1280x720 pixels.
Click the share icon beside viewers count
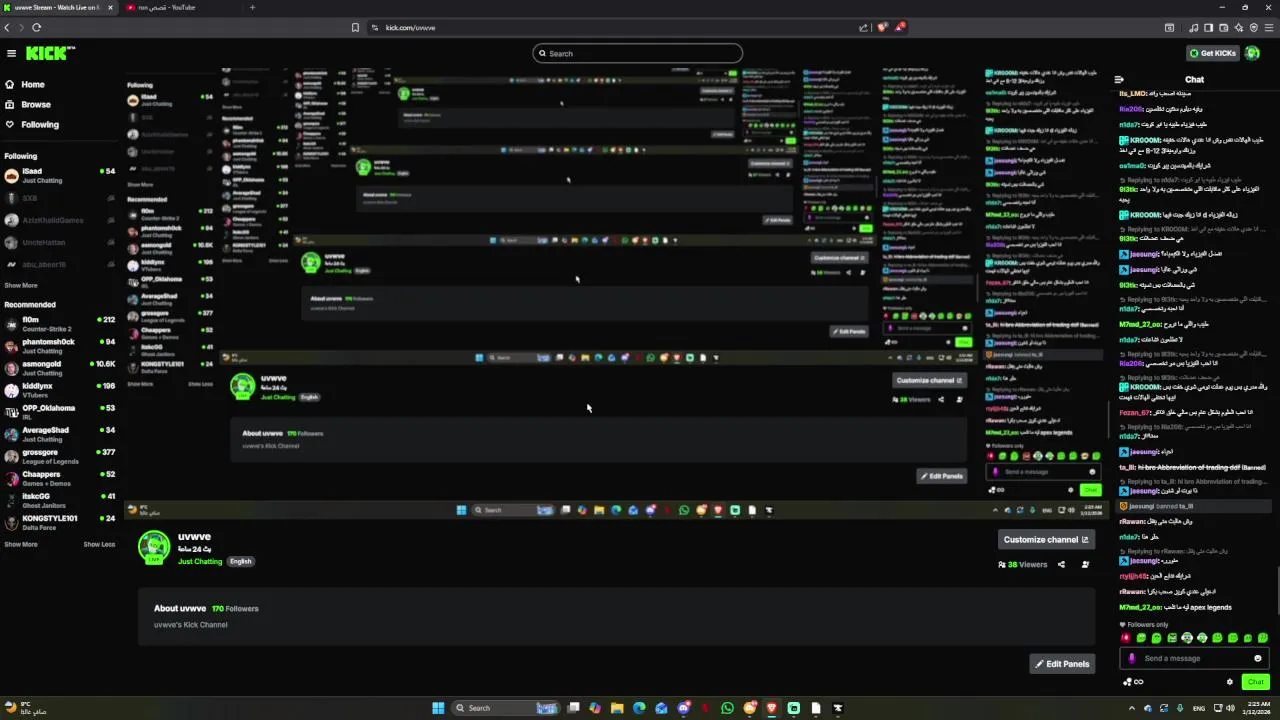[1061, 564]
